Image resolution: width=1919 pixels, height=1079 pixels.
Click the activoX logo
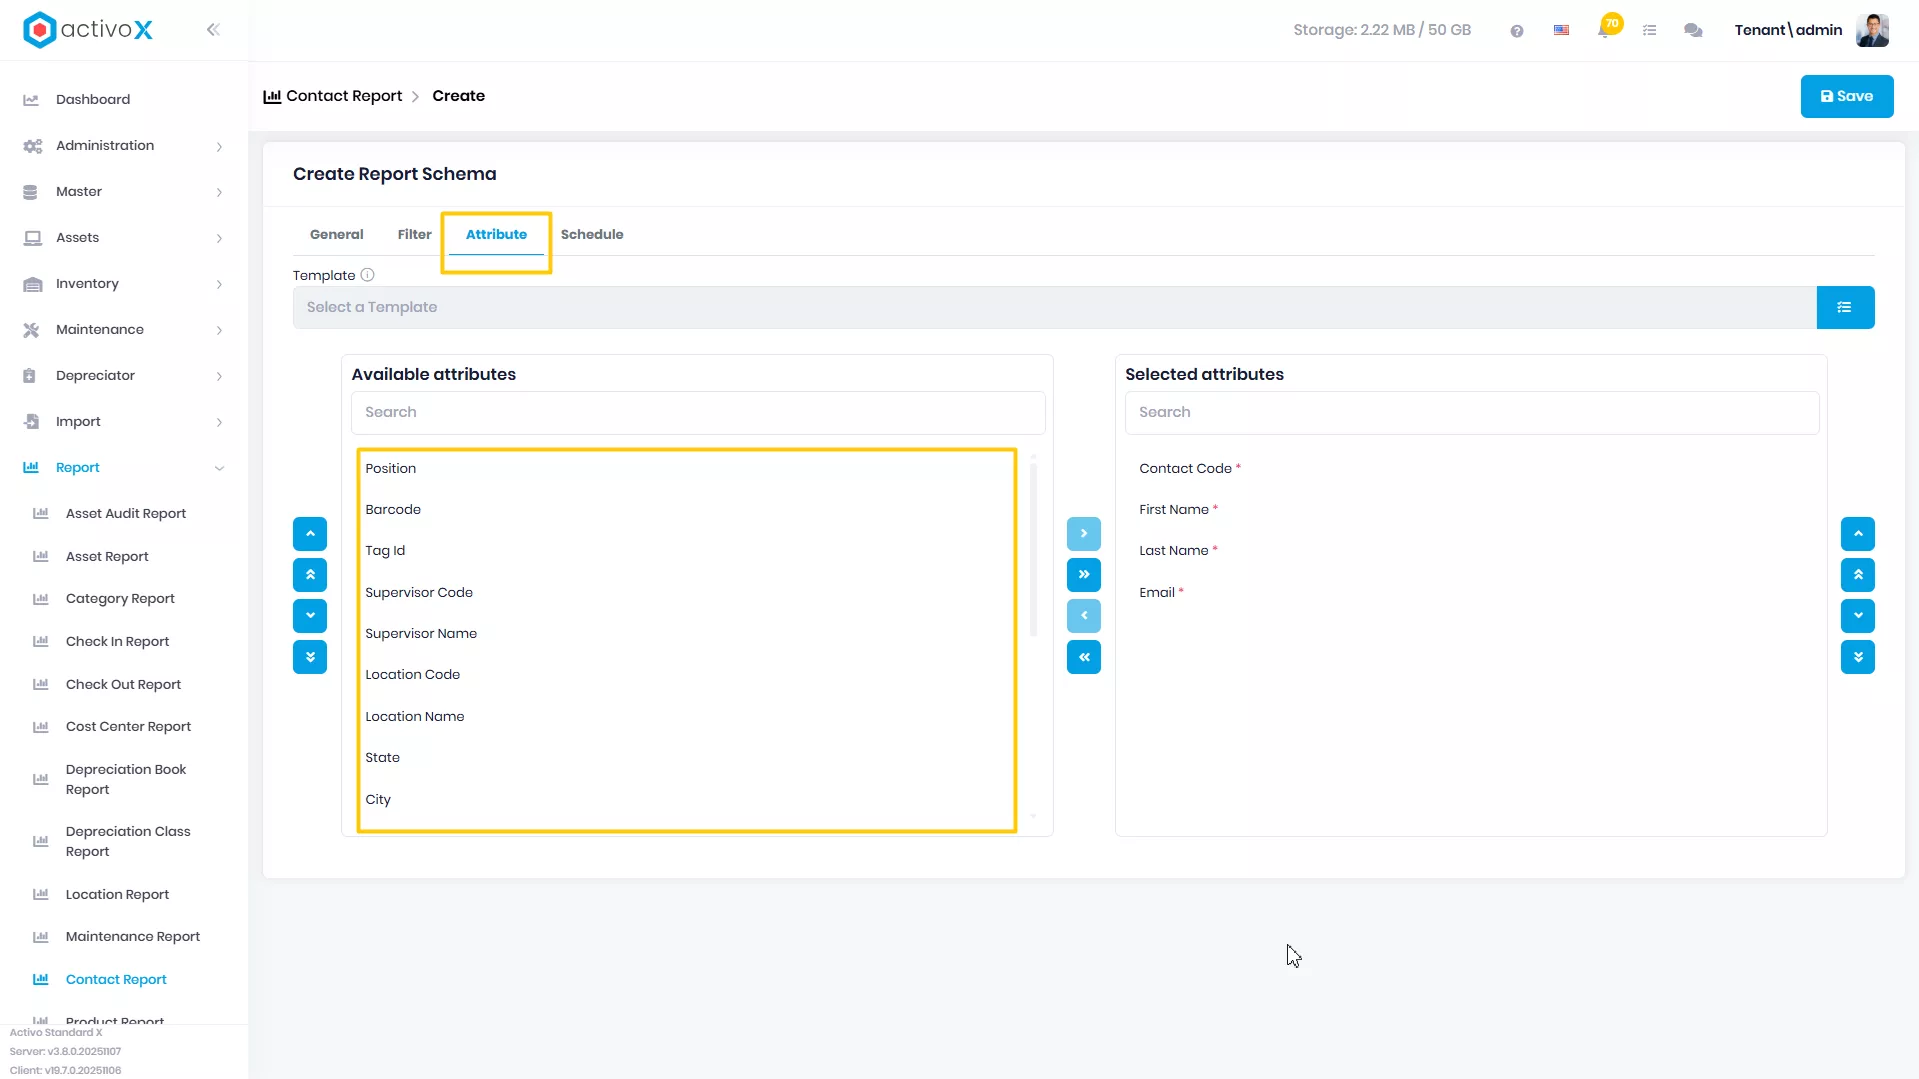pos(88,30)
